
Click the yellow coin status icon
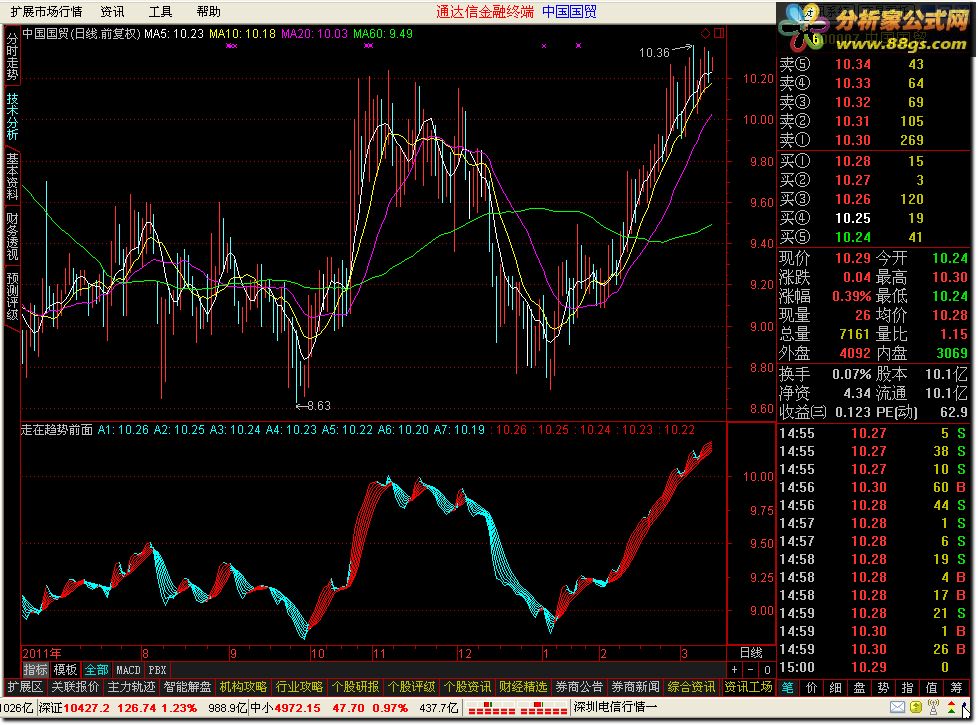point(916,707)
